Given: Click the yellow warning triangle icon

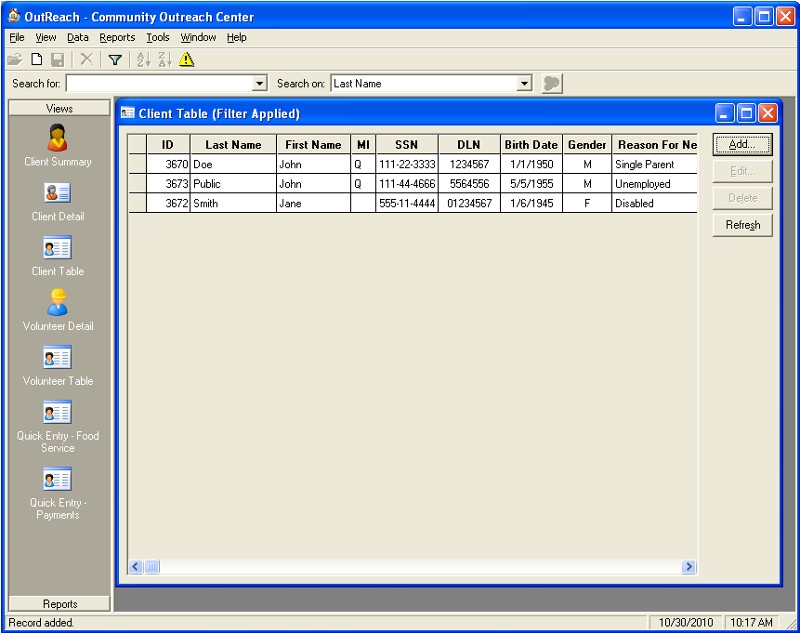Looking at the screenshot, I should (186, 60).
